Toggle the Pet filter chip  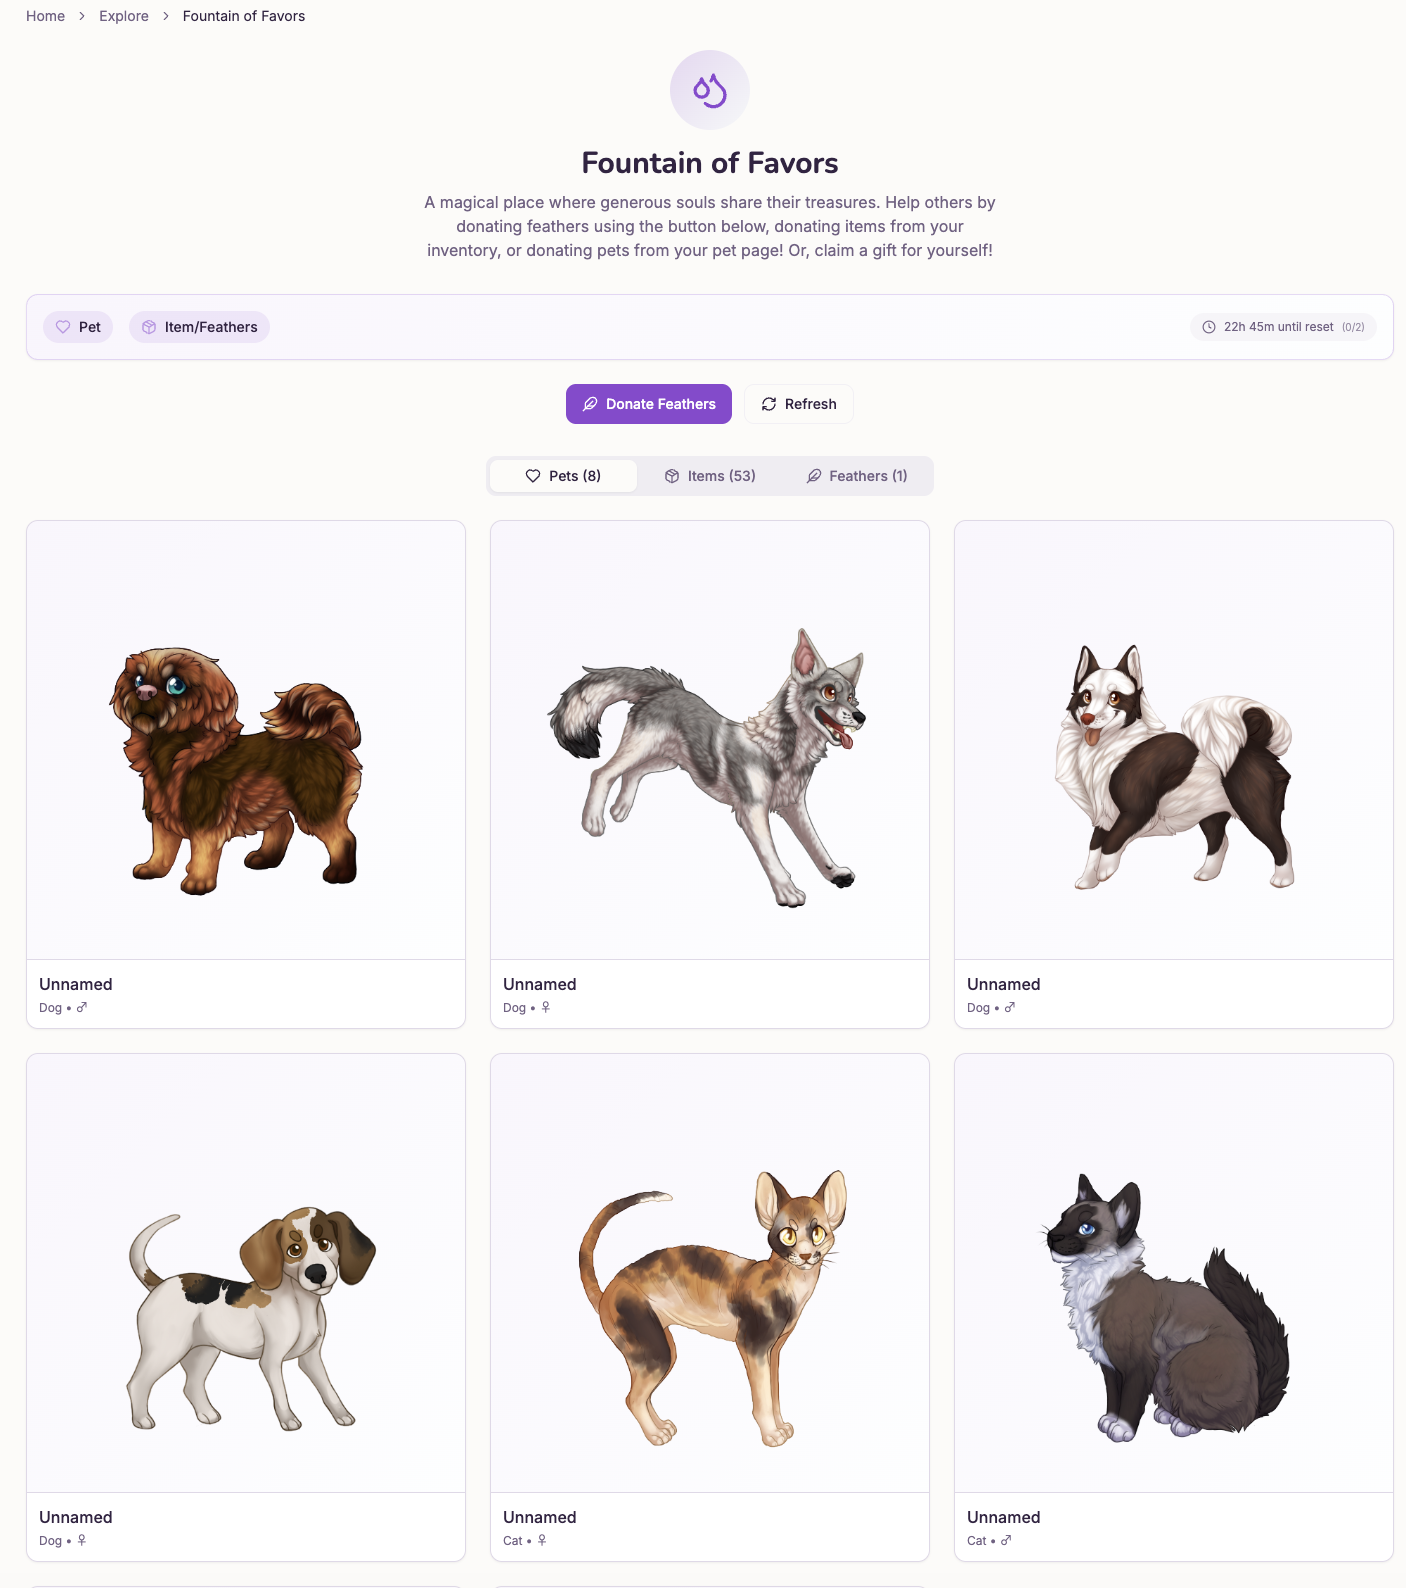[78, 327]
